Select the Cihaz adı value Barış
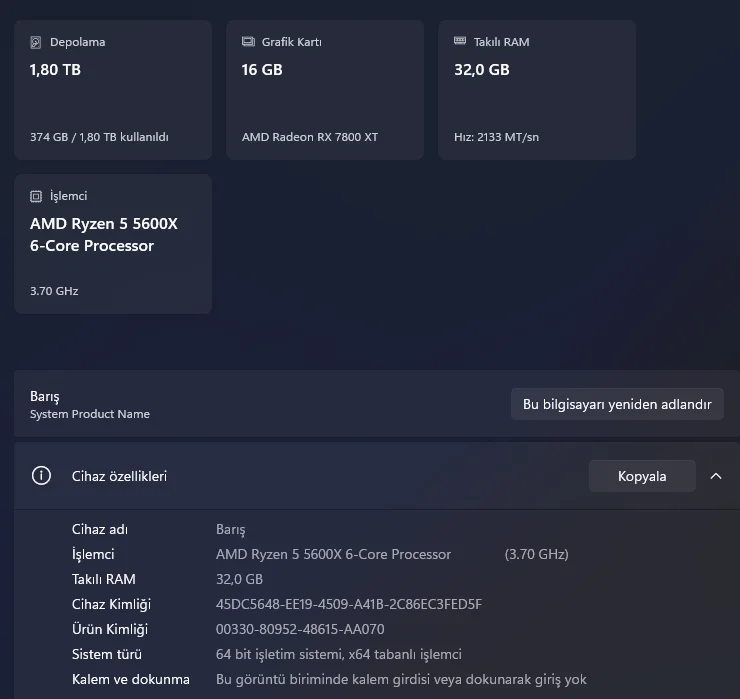 tap(230, 530)
